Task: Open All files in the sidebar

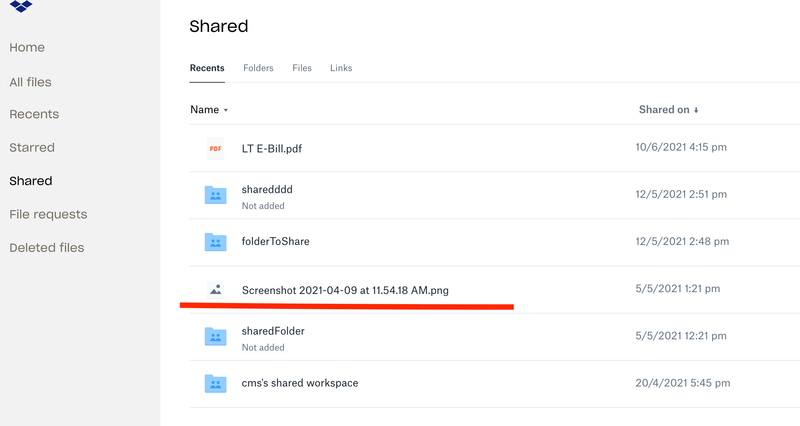Action: 30,82
